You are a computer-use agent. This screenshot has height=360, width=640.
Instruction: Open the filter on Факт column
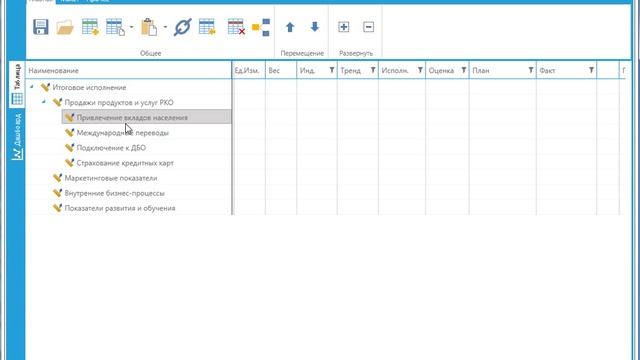[591, 70]
